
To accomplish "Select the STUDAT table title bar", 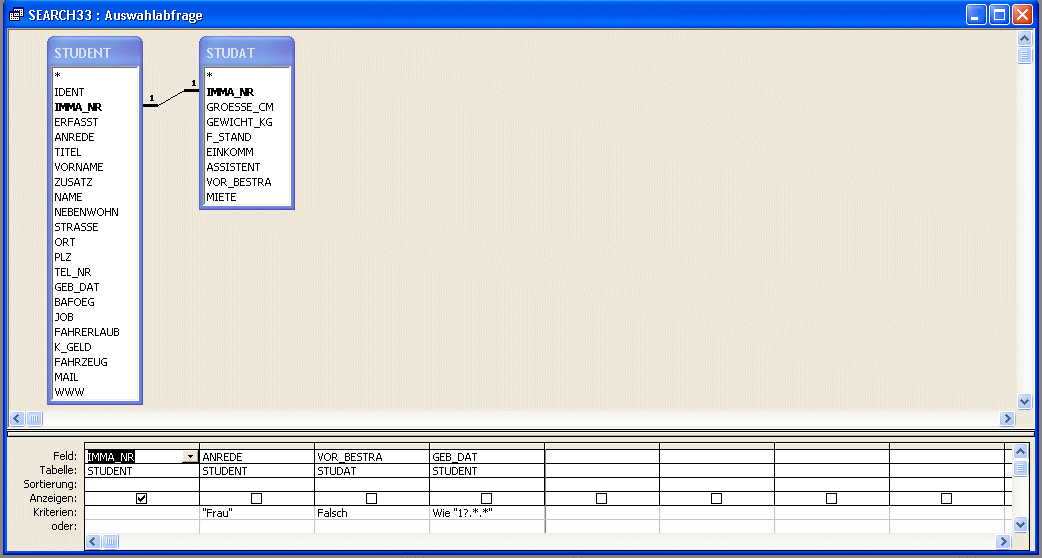I will 247,52.
